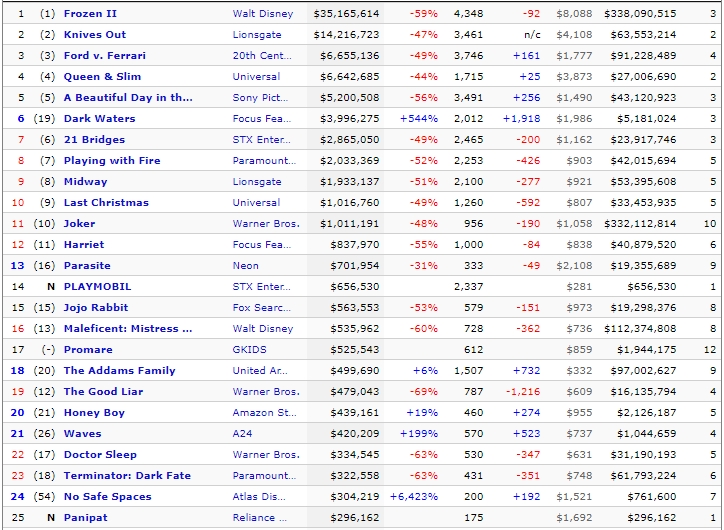Click the Atlas Dis... studio link

point(259,497)
